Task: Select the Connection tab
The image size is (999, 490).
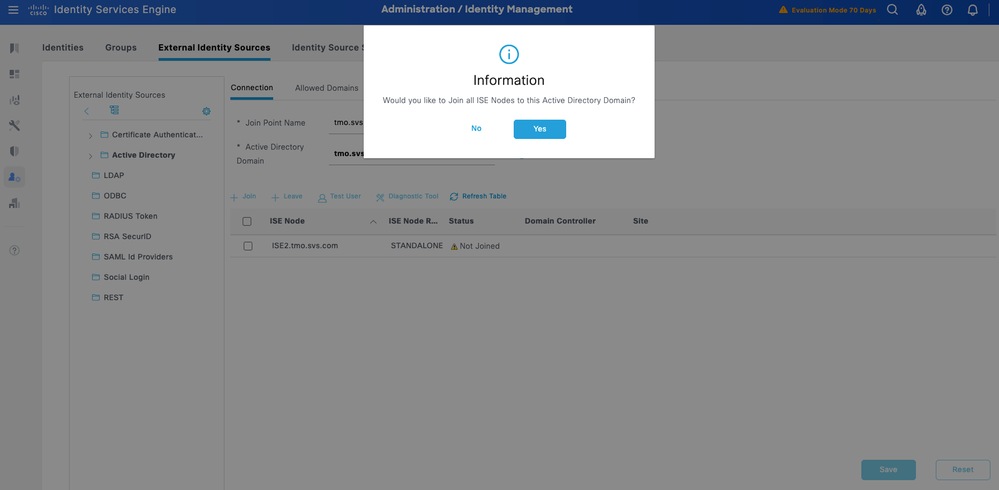Action: click(252, 87)
